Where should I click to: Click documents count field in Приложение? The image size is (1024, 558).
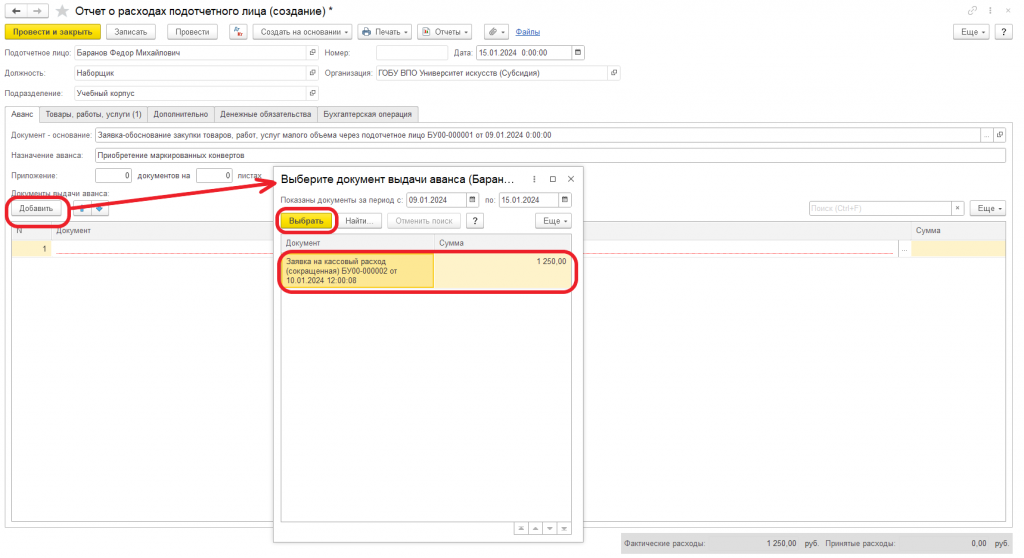coord(113,176)
